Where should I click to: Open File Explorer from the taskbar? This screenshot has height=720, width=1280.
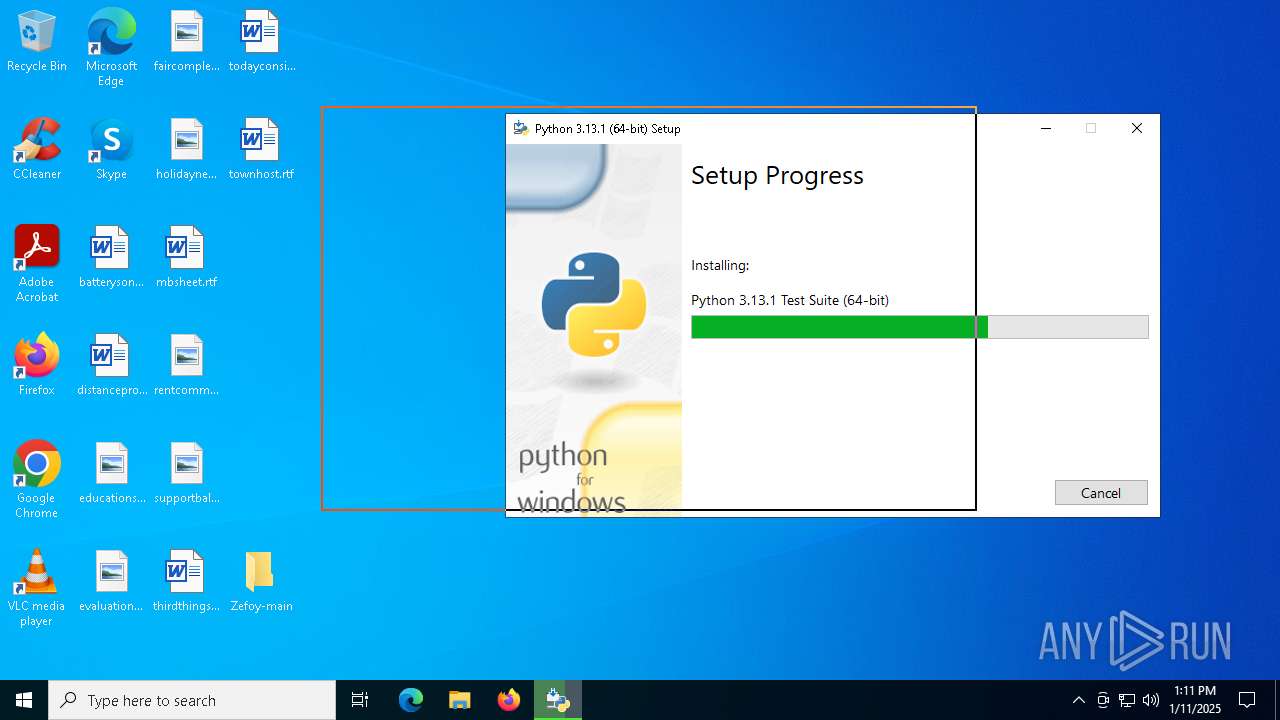[x=459, y=700]
